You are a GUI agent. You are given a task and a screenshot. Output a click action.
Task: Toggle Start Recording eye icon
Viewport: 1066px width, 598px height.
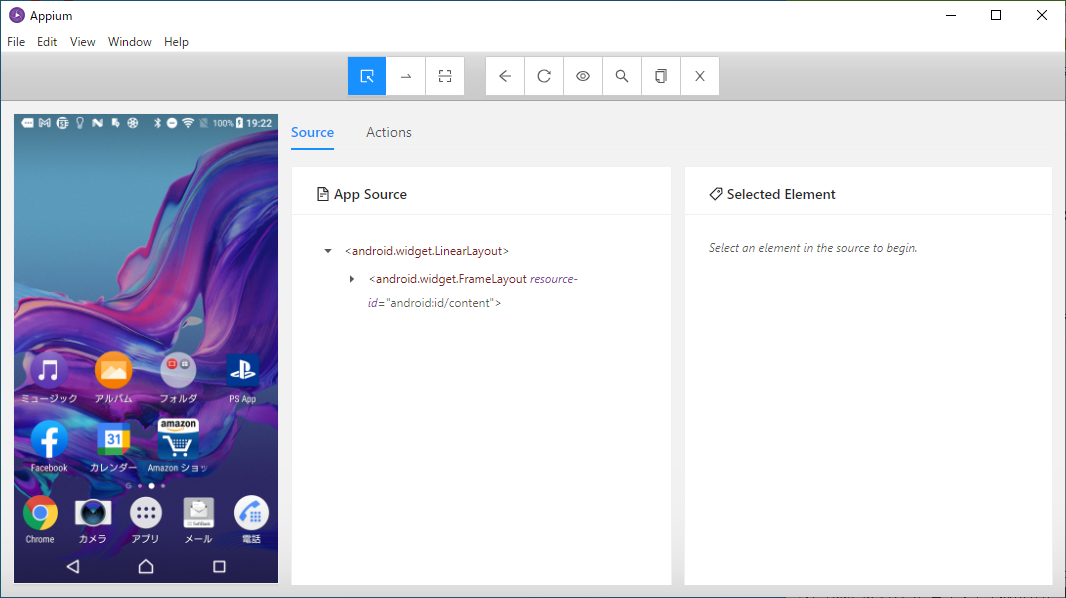coord(583,76)
